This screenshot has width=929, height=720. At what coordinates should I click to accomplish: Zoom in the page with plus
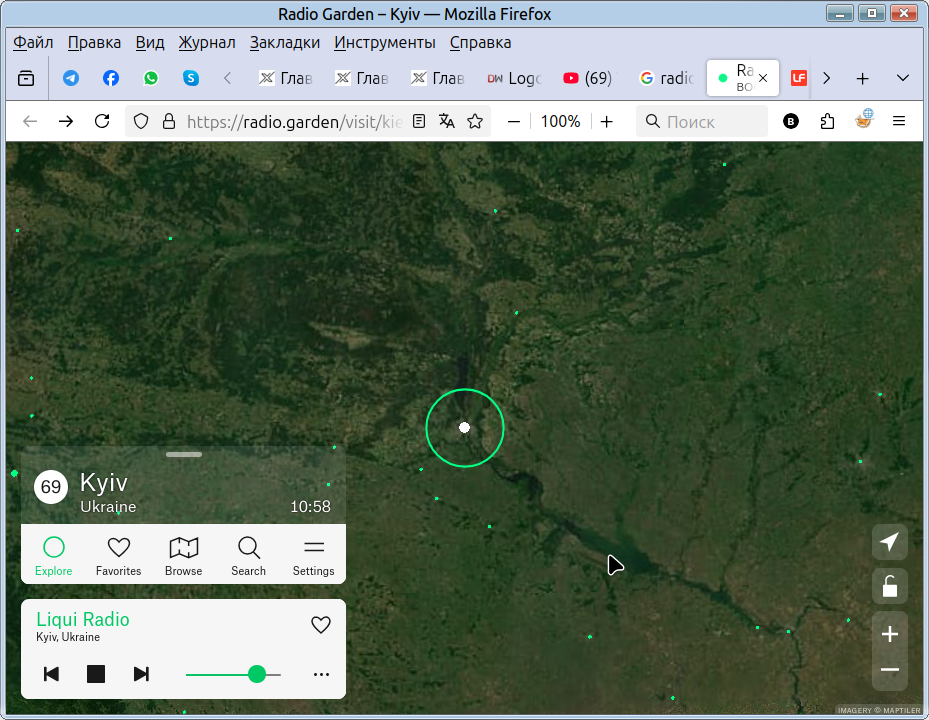tap(607, 121)
